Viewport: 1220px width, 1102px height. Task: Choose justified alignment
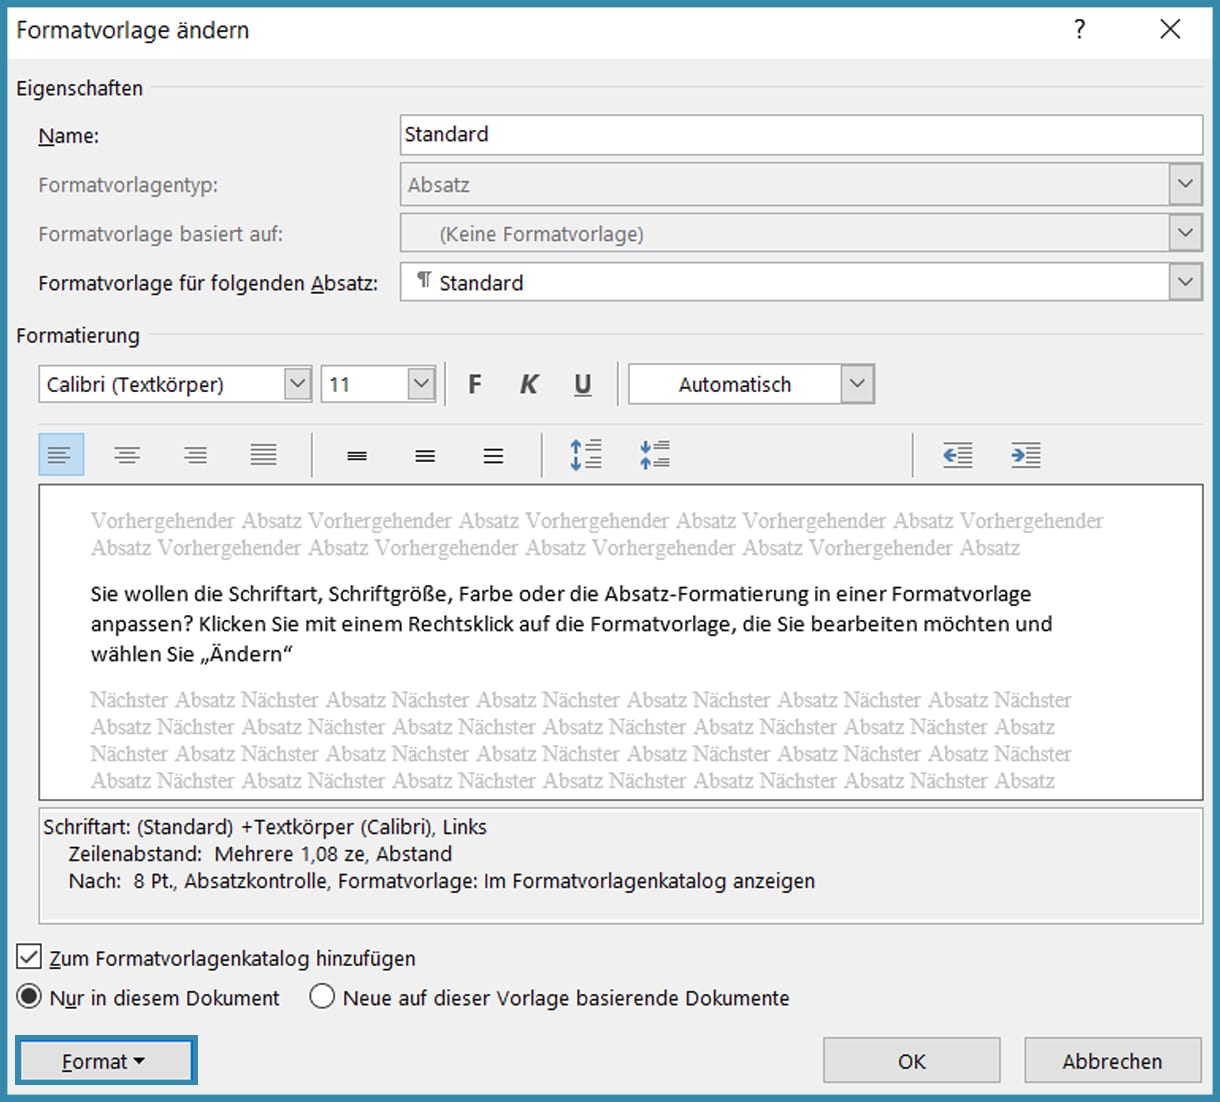coord(263,455)
